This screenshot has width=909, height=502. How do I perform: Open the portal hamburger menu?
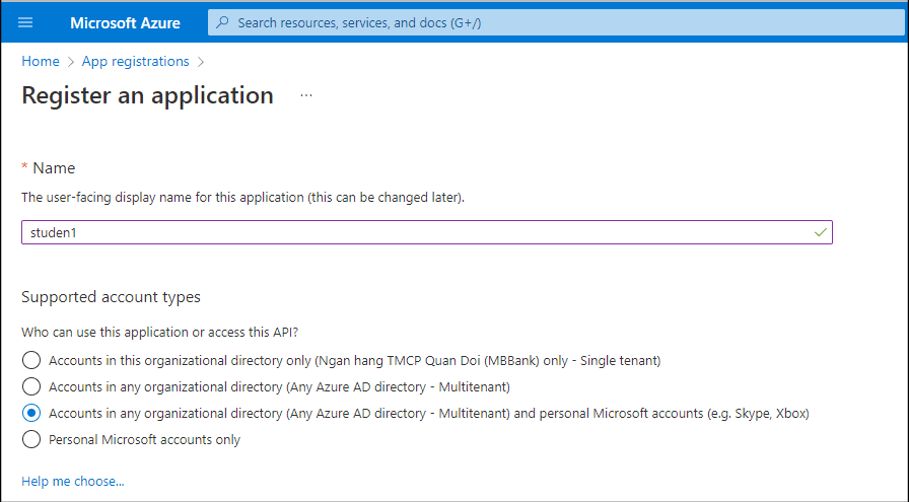point(26,22)
